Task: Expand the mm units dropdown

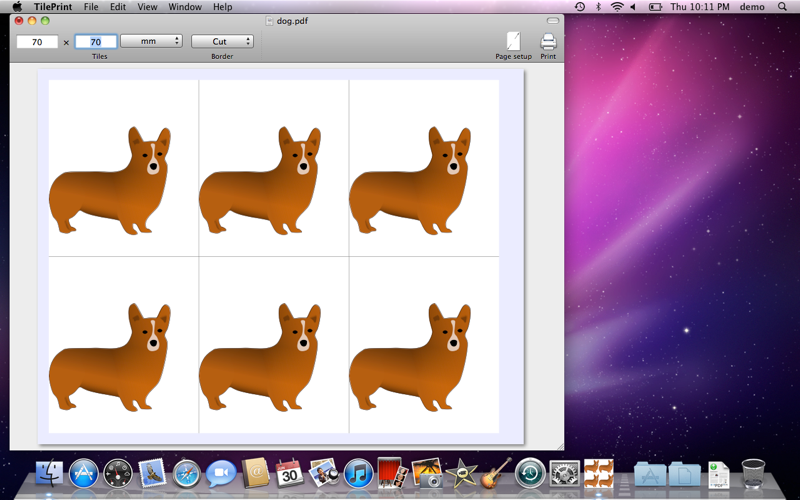Action: (151, 42)
